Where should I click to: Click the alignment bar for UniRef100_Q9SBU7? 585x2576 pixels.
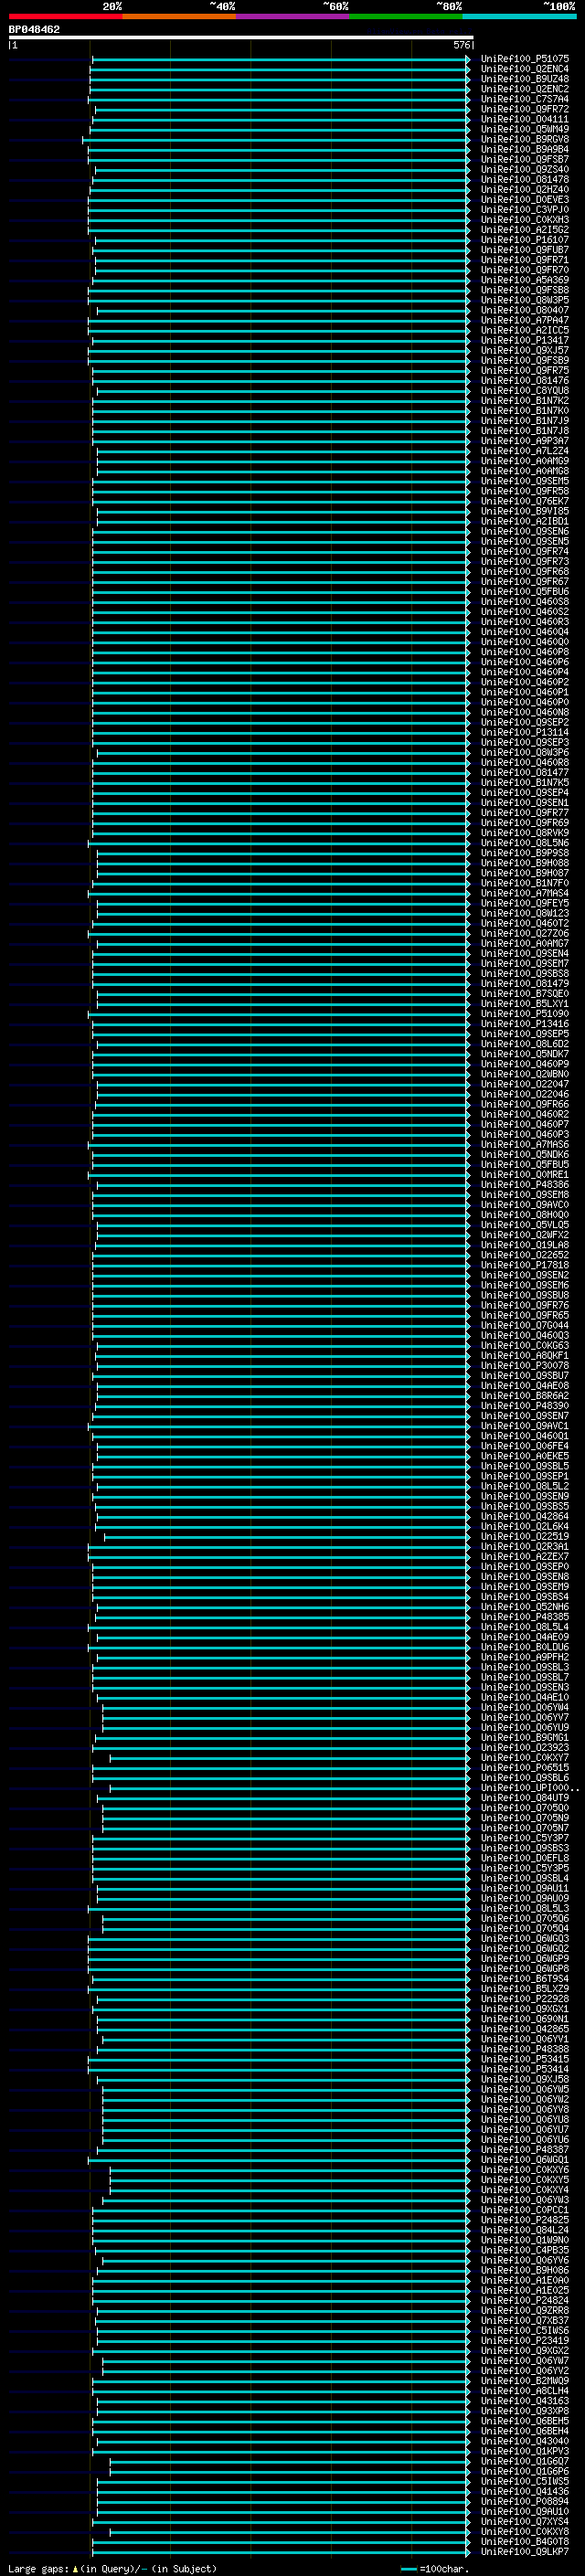[x=281, y=1376]
